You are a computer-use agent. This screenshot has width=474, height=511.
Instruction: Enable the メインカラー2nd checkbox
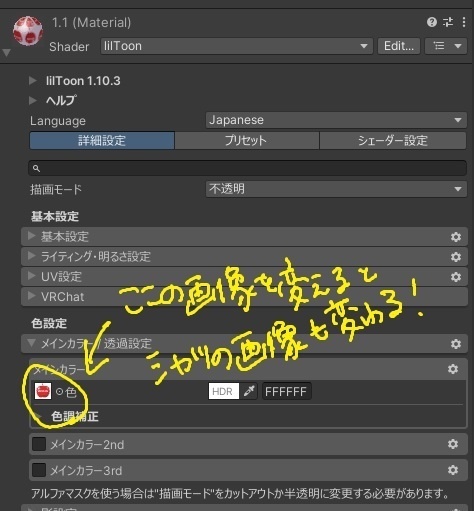(x=39, y=444)
